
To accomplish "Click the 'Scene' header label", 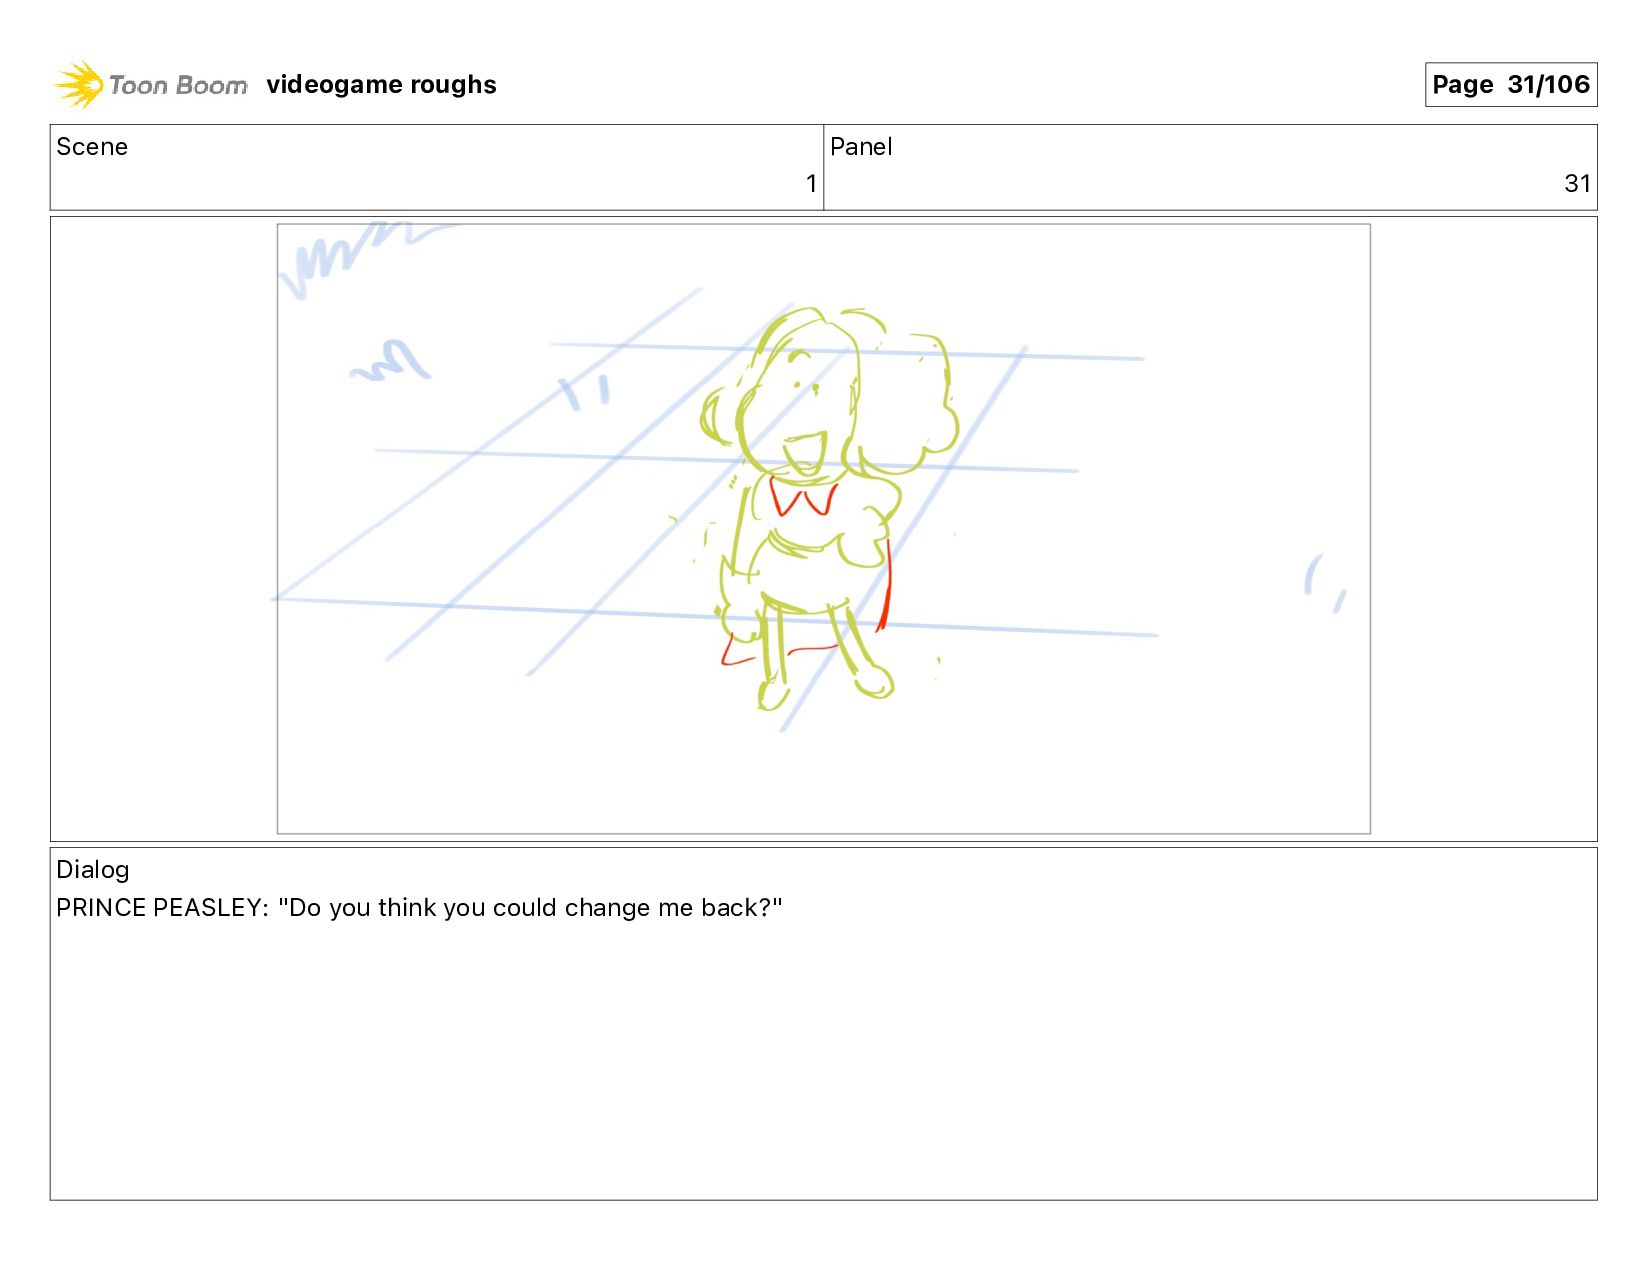I will [x=92, y=147].
